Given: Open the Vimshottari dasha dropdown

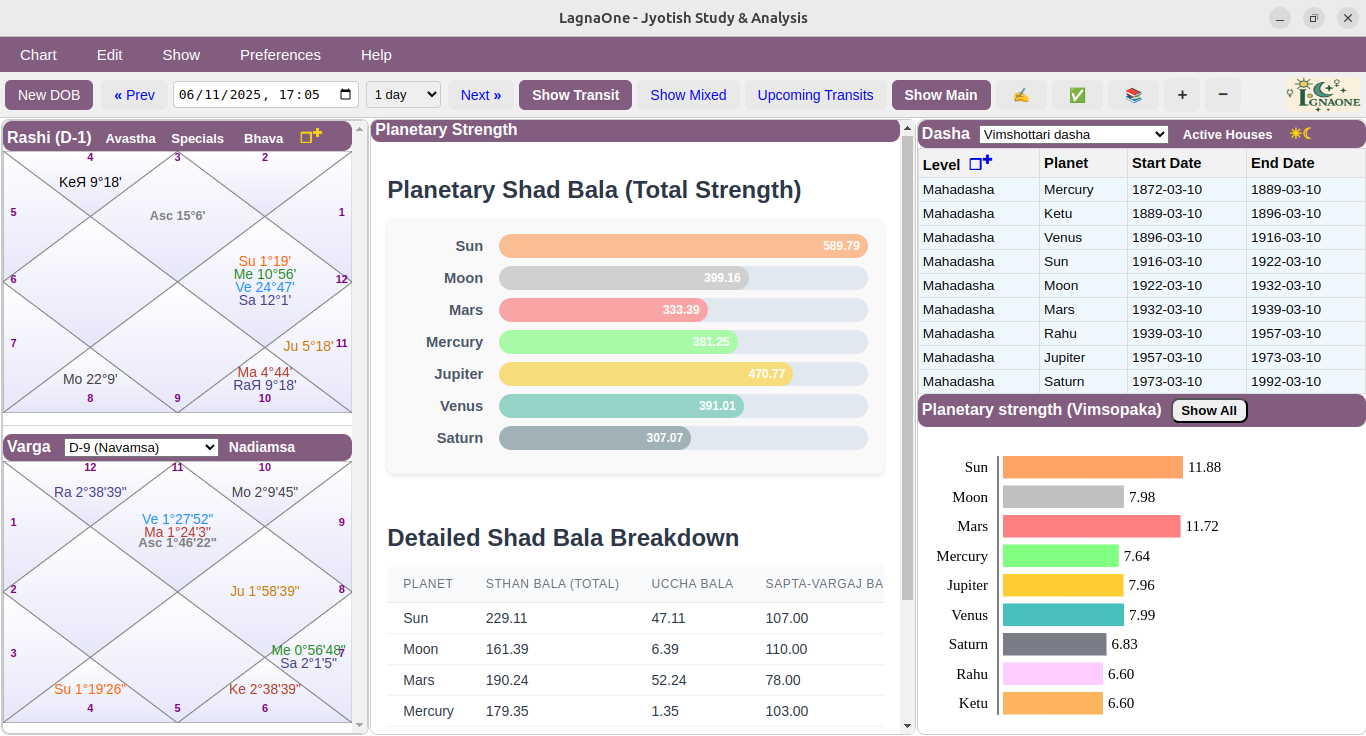Looking at the screenshot, I should tap(1073, 134).
